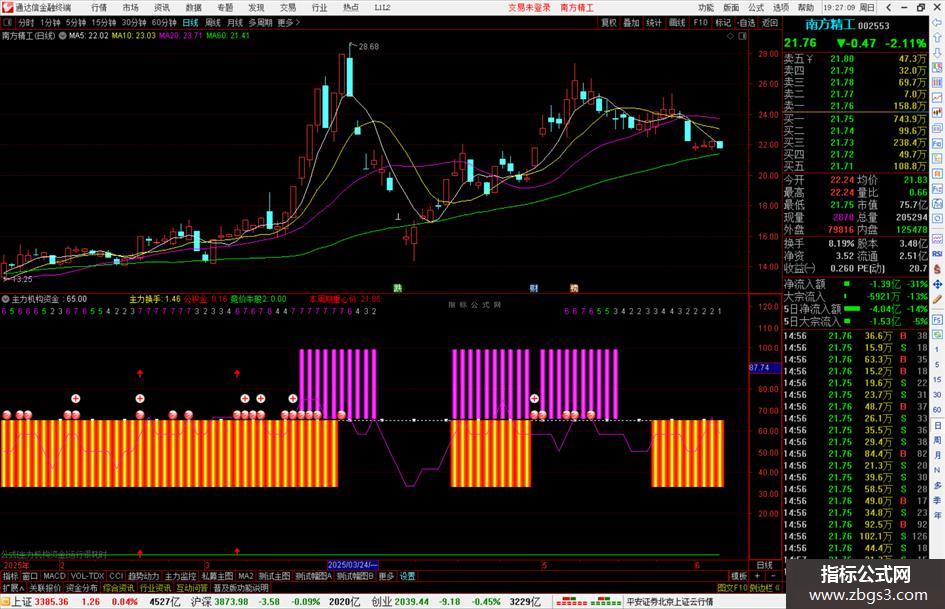The image size is (945, 609).
Task: Open the candlestick chart icon in right sidebar
Action: click(x=937, y=113)
